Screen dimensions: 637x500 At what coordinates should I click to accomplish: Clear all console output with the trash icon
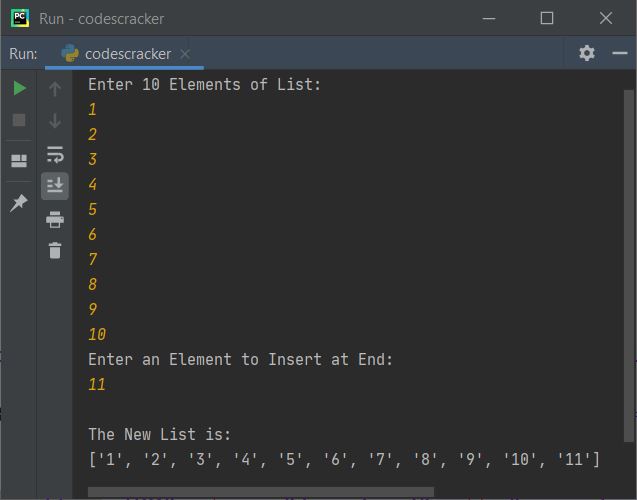pyautogui.click(x=55, y=250)
